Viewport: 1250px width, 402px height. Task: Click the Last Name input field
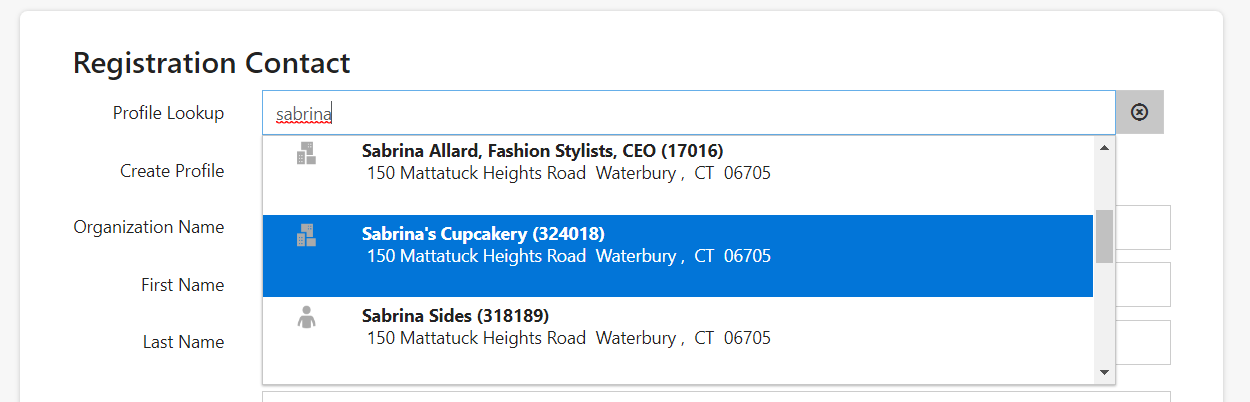point(1143,342)
